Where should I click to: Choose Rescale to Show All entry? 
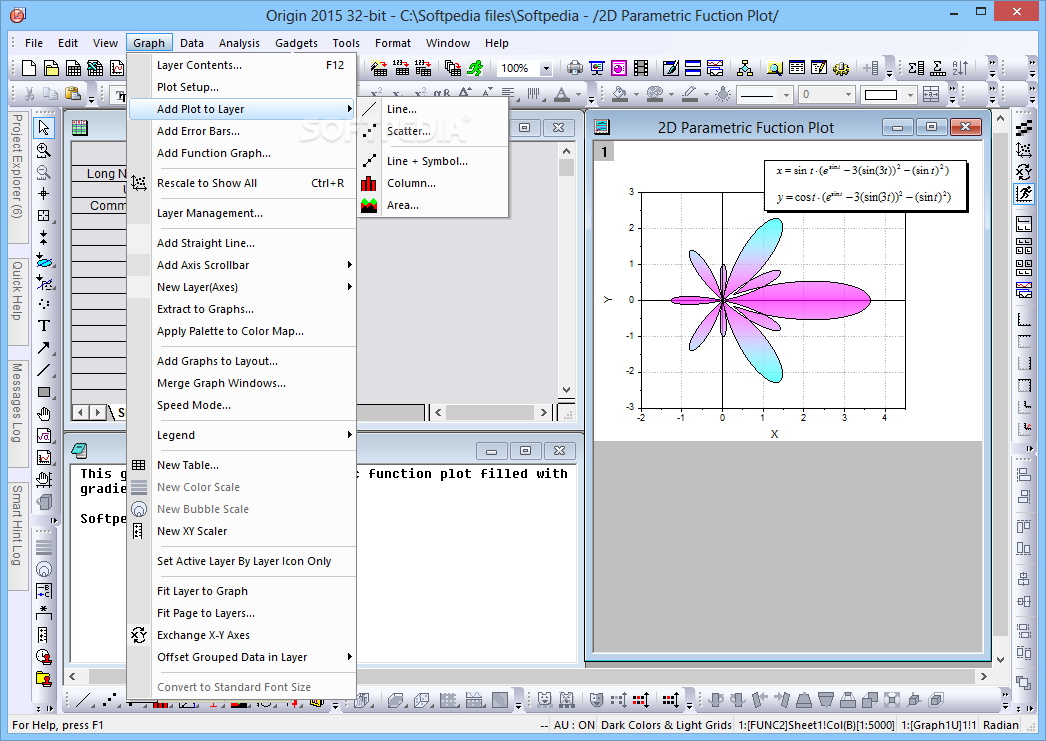pos(241,183)
